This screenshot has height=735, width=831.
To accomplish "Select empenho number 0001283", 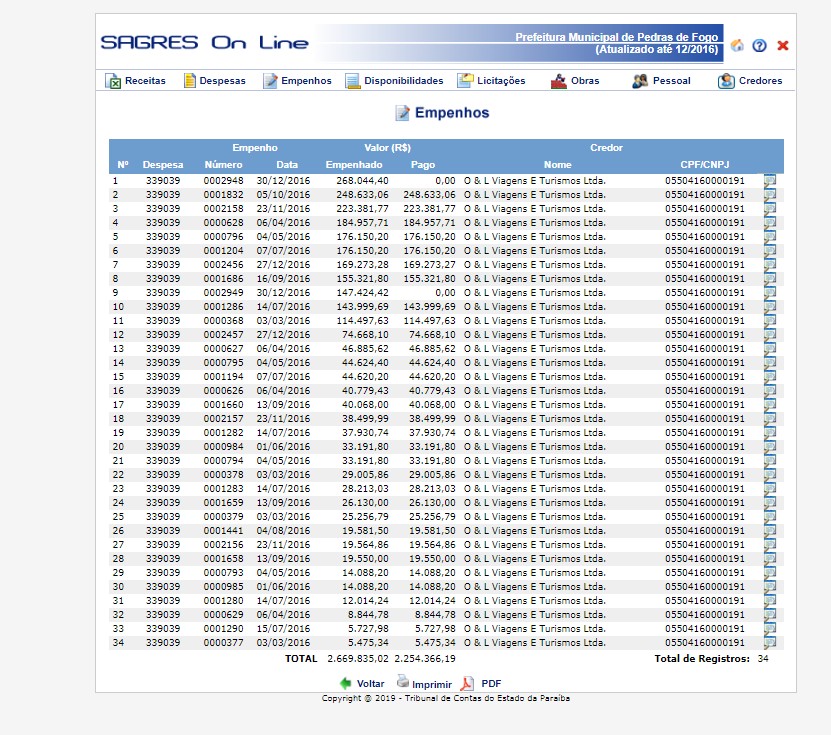I will (x=223, y=489).
